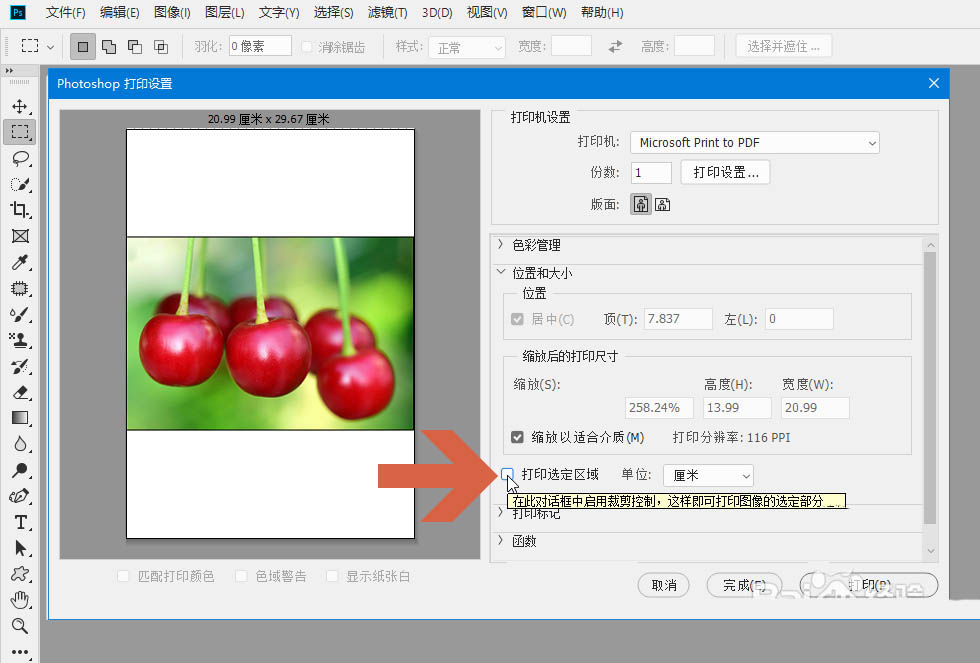
Task: Click the 缩放 percentage field
Action: coord(659,407)
